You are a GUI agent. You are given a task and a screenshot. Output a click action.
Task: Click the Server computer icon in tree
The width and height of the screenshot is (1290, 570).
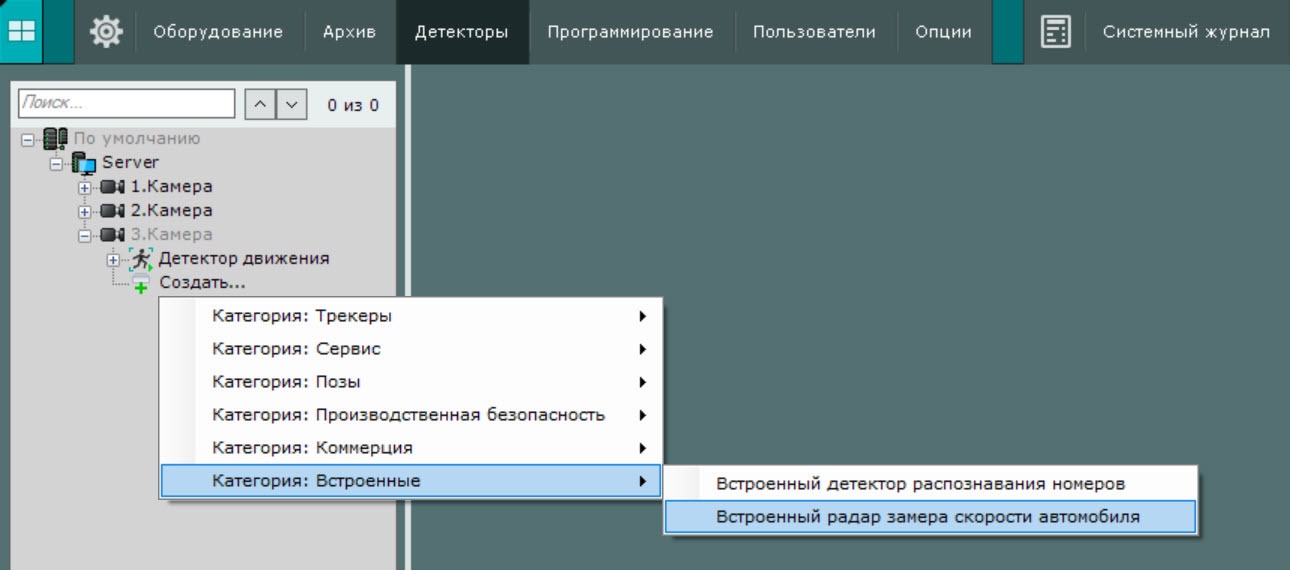pos(85,163)
